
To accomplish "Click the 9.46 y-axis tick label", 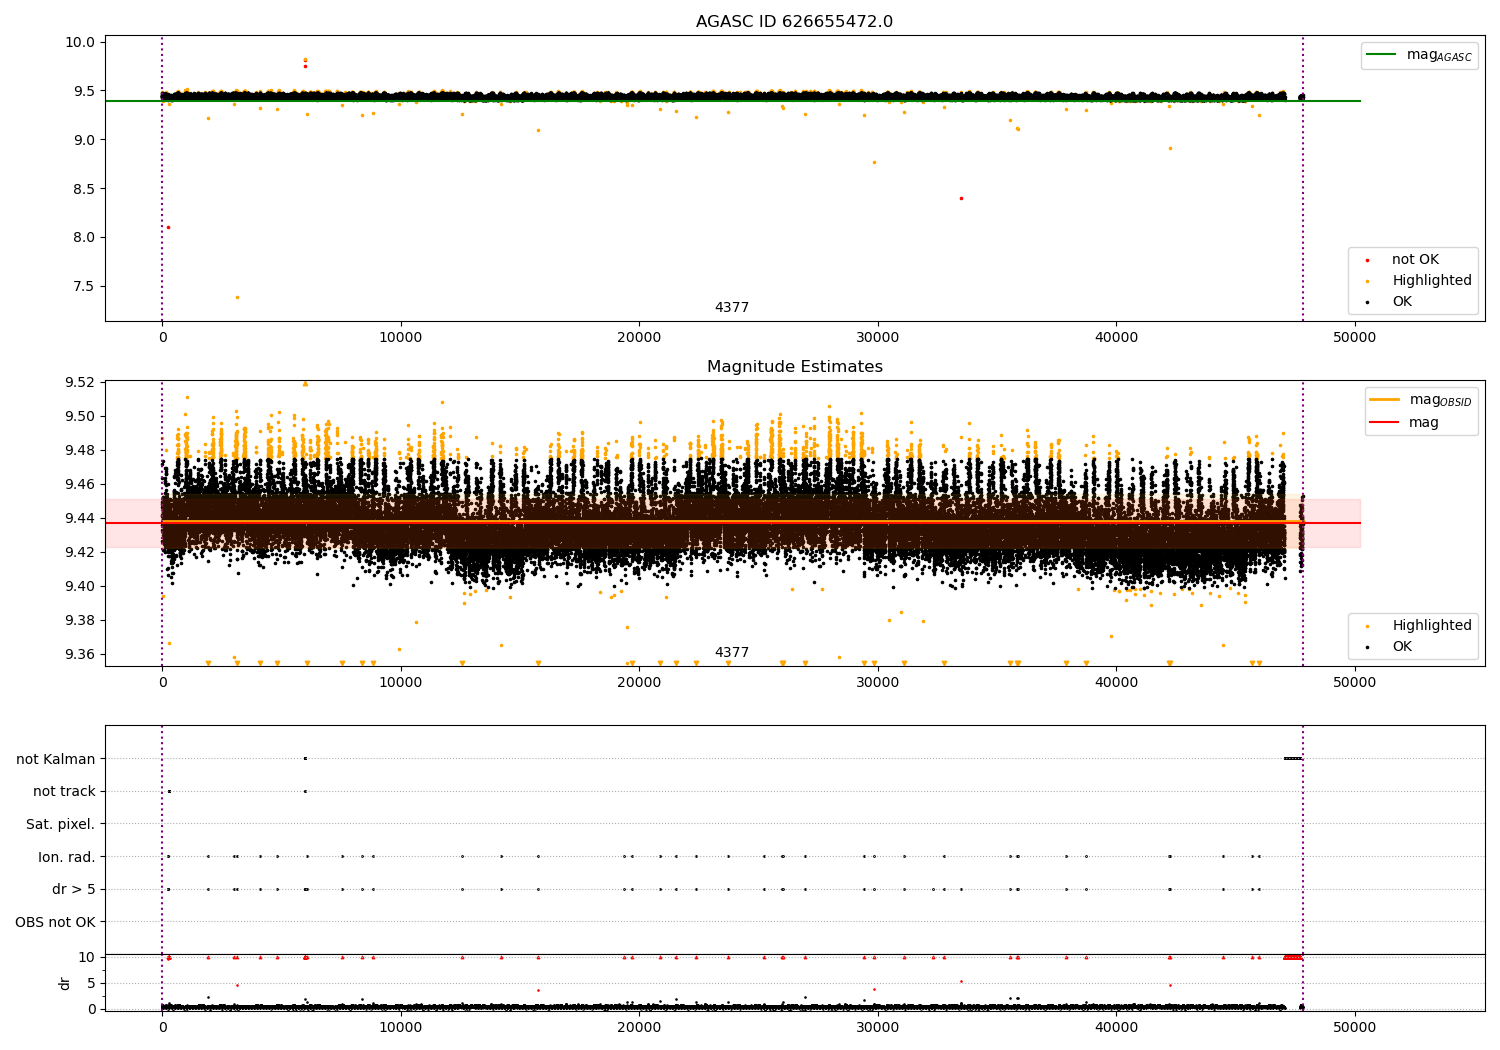I will click(80, 484).
